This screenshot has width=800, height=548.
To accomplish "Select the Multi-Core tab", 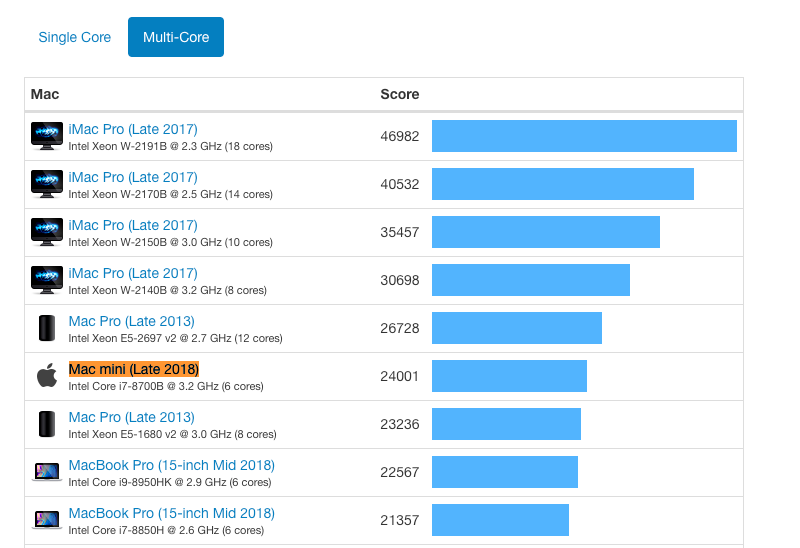I will 176,37.
